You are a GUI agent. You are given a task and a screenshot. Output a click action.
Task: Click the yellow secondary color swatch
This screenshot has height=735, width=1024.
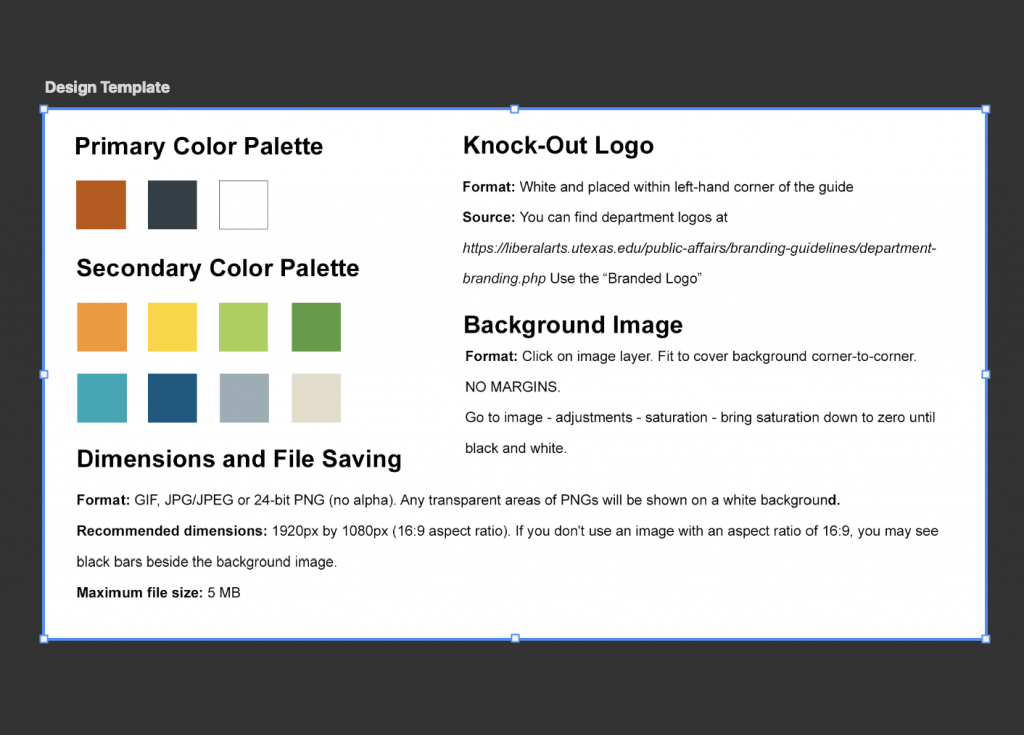(x=172, y=327)
